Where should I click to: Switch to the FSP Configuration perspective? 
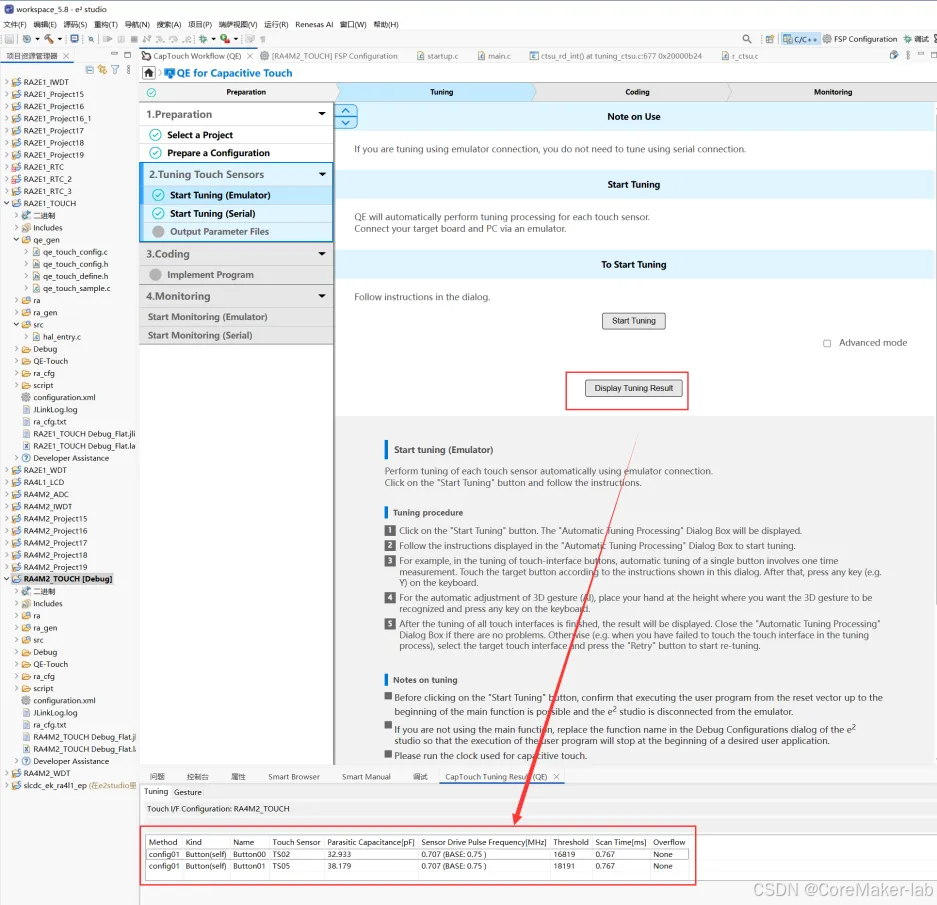pos(859,39)
